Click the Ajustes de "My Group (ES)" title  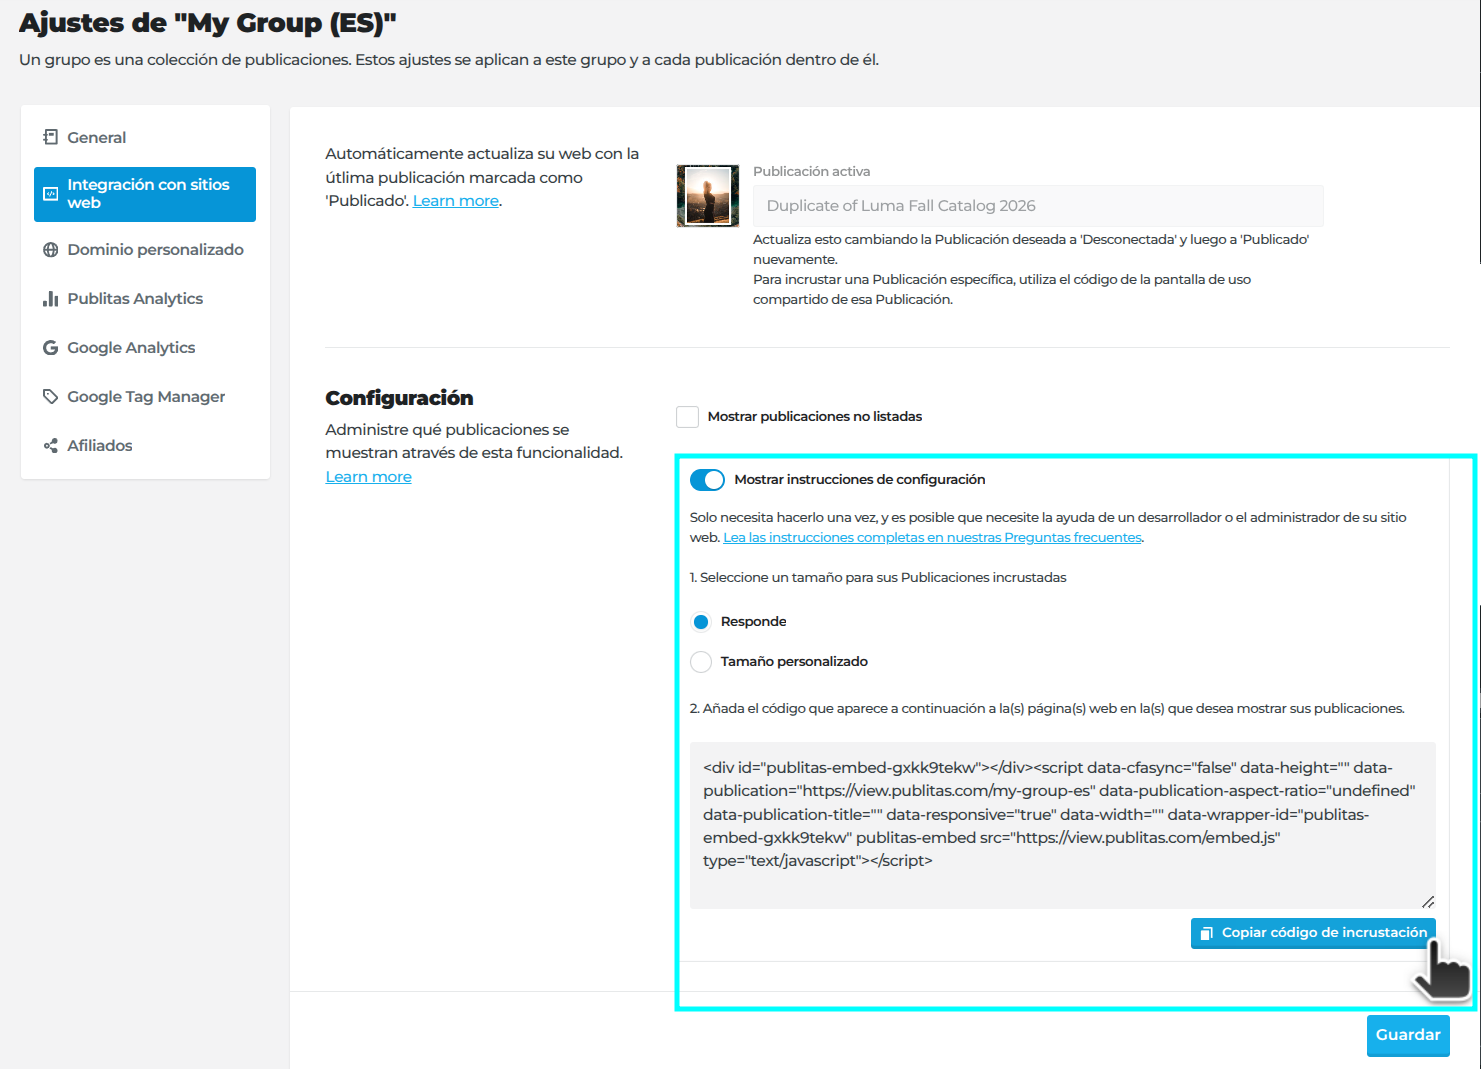(208, 23)
